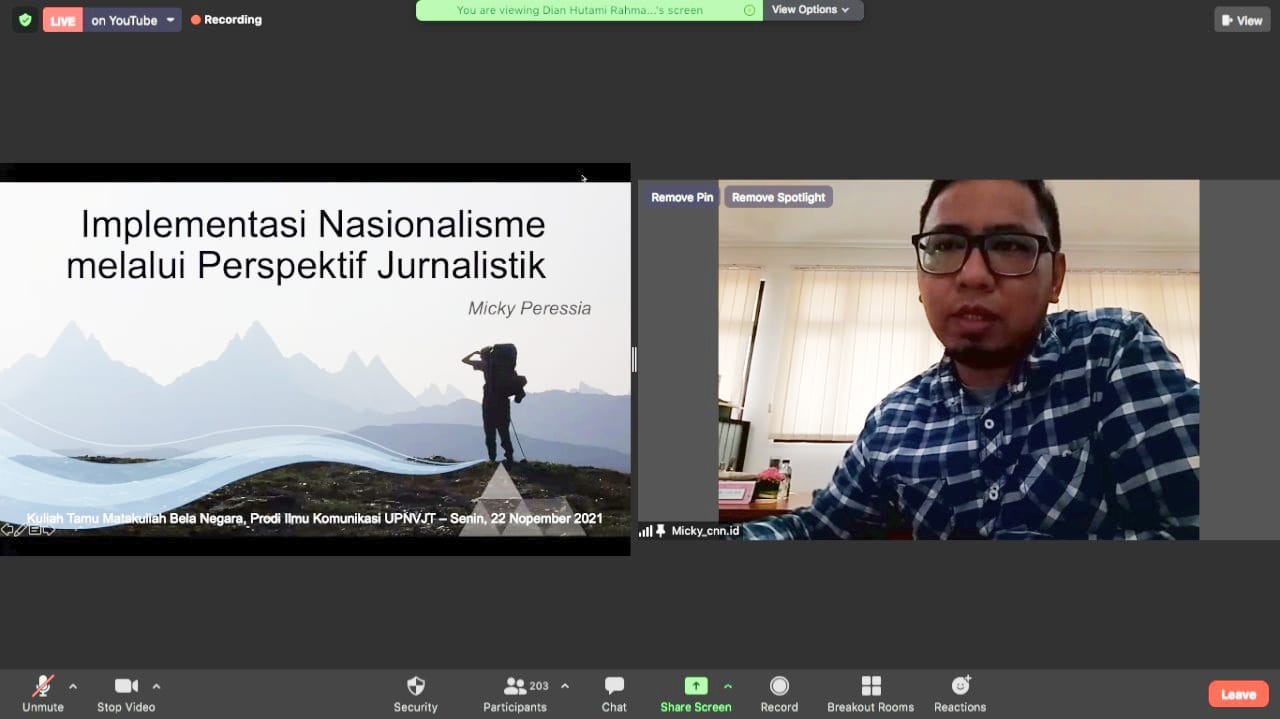Start recording with Record button
Image resolution: width=1280 pixels, height=719 pixels.
point(779,686)
